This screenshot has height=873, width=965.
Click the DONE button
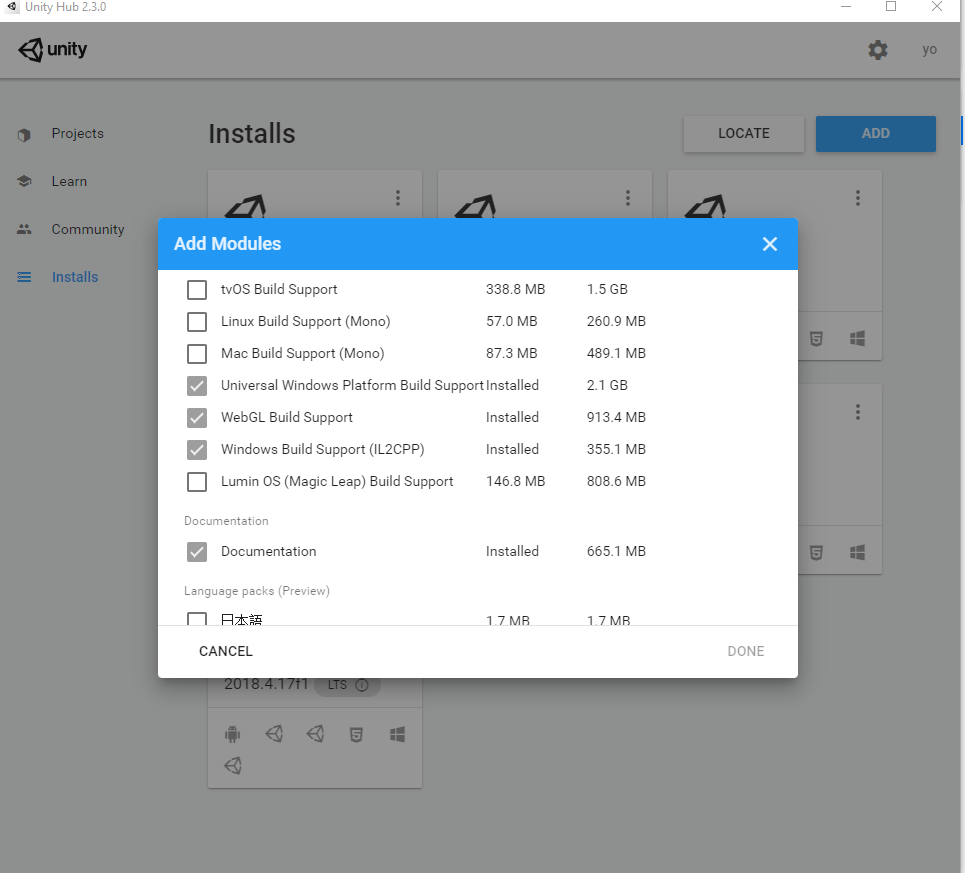pos(745,651)
